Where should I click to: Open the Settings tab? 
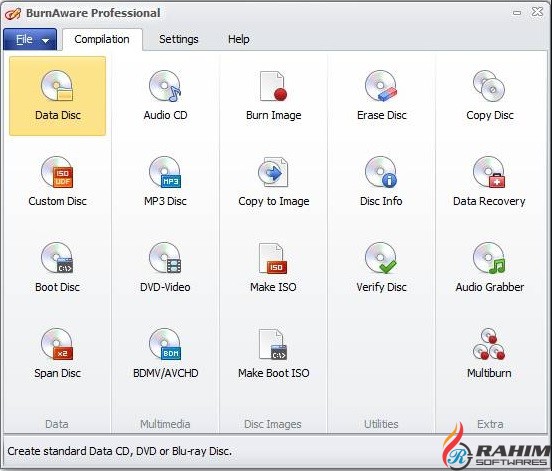[178, 39]
